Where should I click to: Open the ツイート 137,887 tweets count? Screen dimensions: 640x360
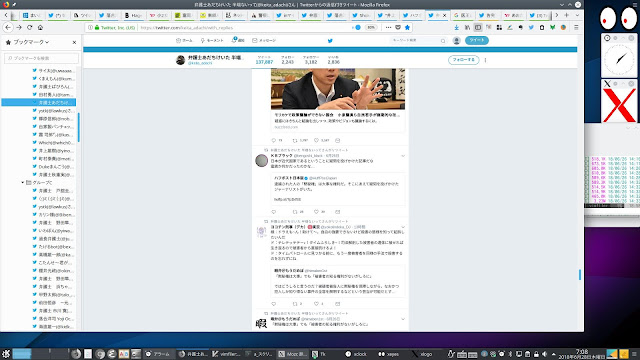(x=264, y=60)
